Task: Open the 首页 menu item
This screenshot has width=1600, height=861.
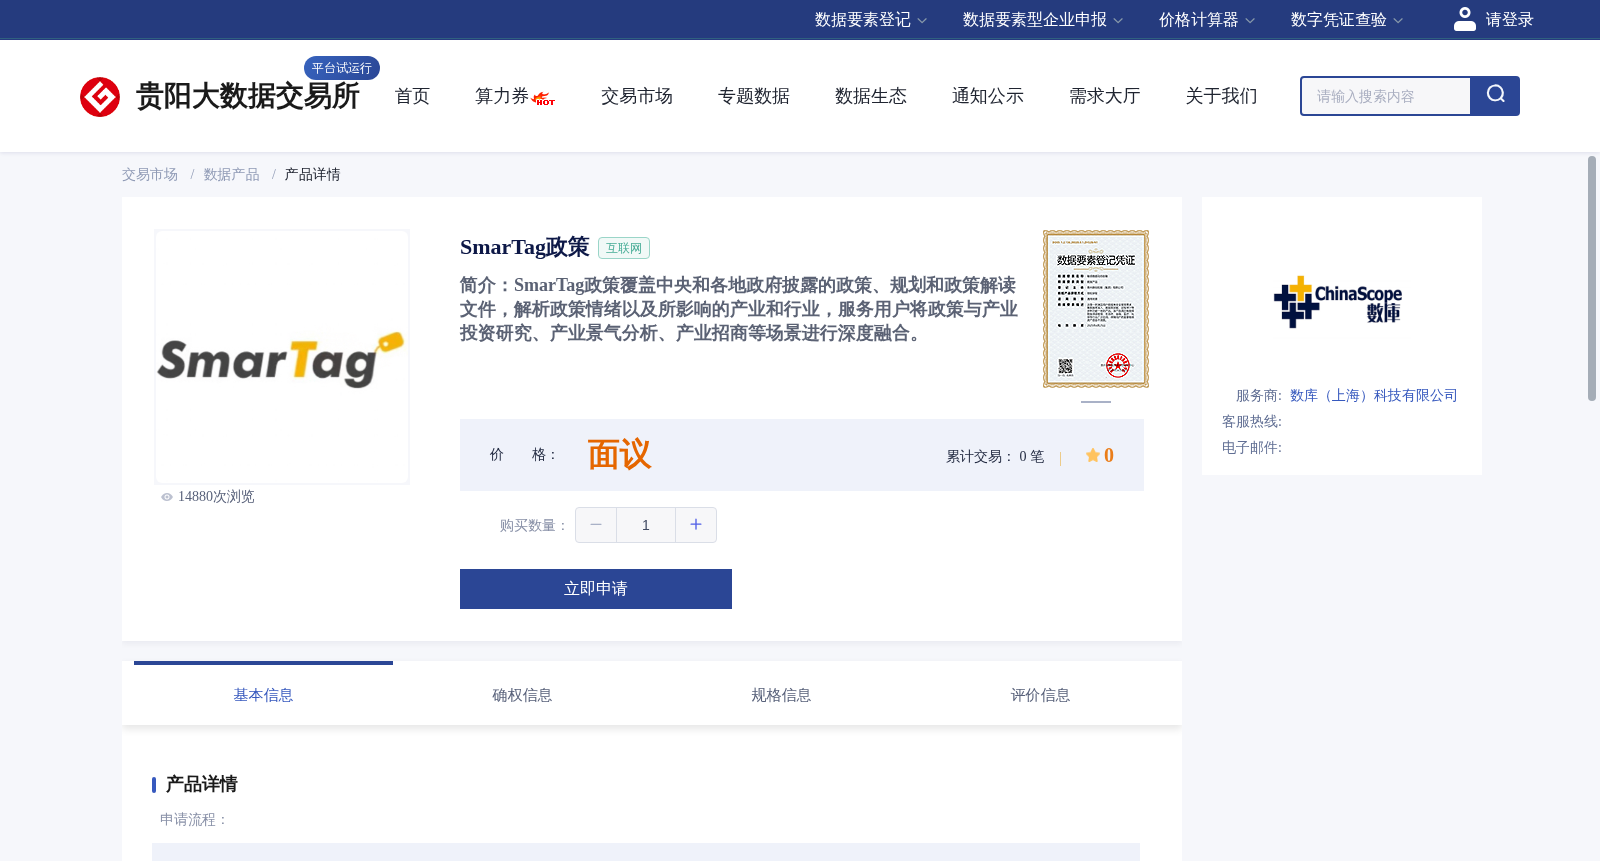Action: pos(412,96)
